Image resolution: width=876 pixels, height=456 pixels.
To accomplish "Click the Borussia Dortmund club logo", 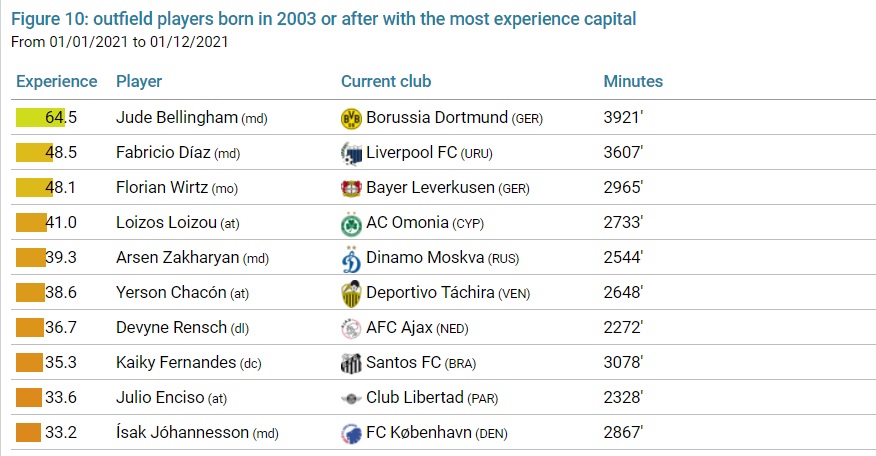I will (351, 118).
